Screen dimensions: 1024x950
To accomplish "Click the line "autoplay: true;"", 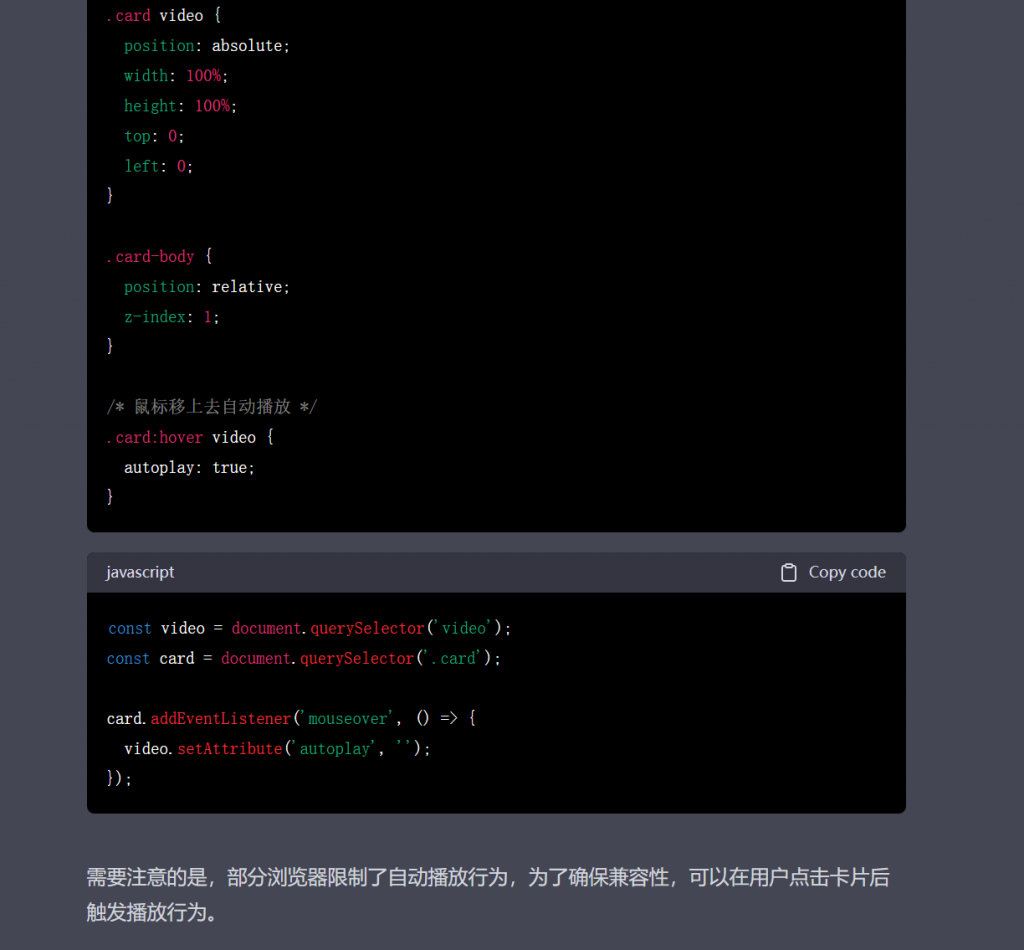I will [x=189, y=467].
